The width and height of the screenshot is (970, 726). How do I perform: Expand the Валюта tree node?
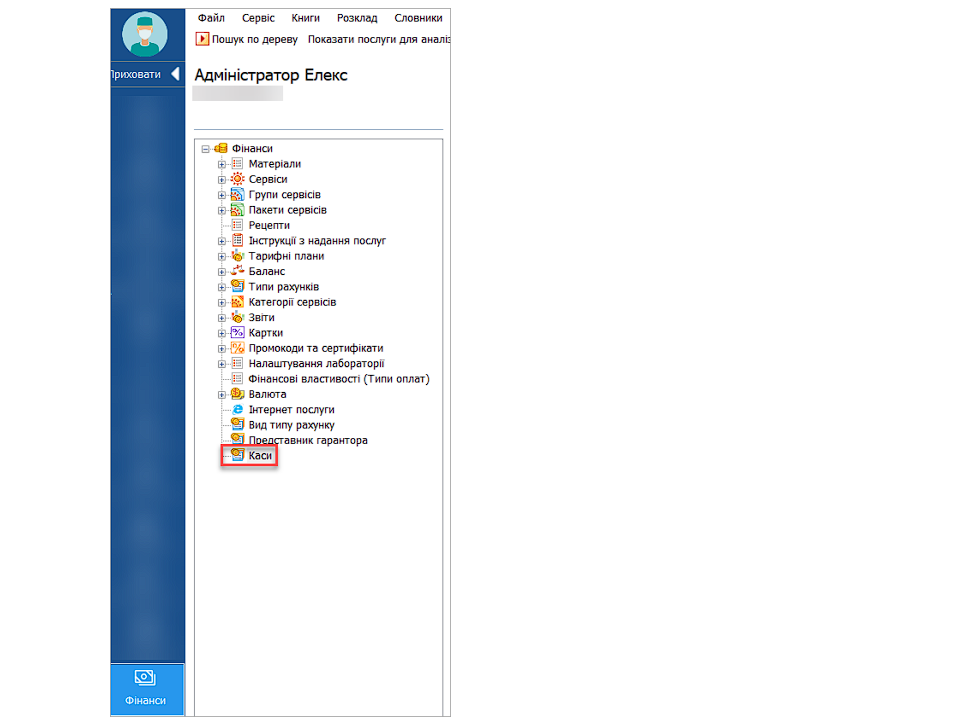tap(222, 395)
